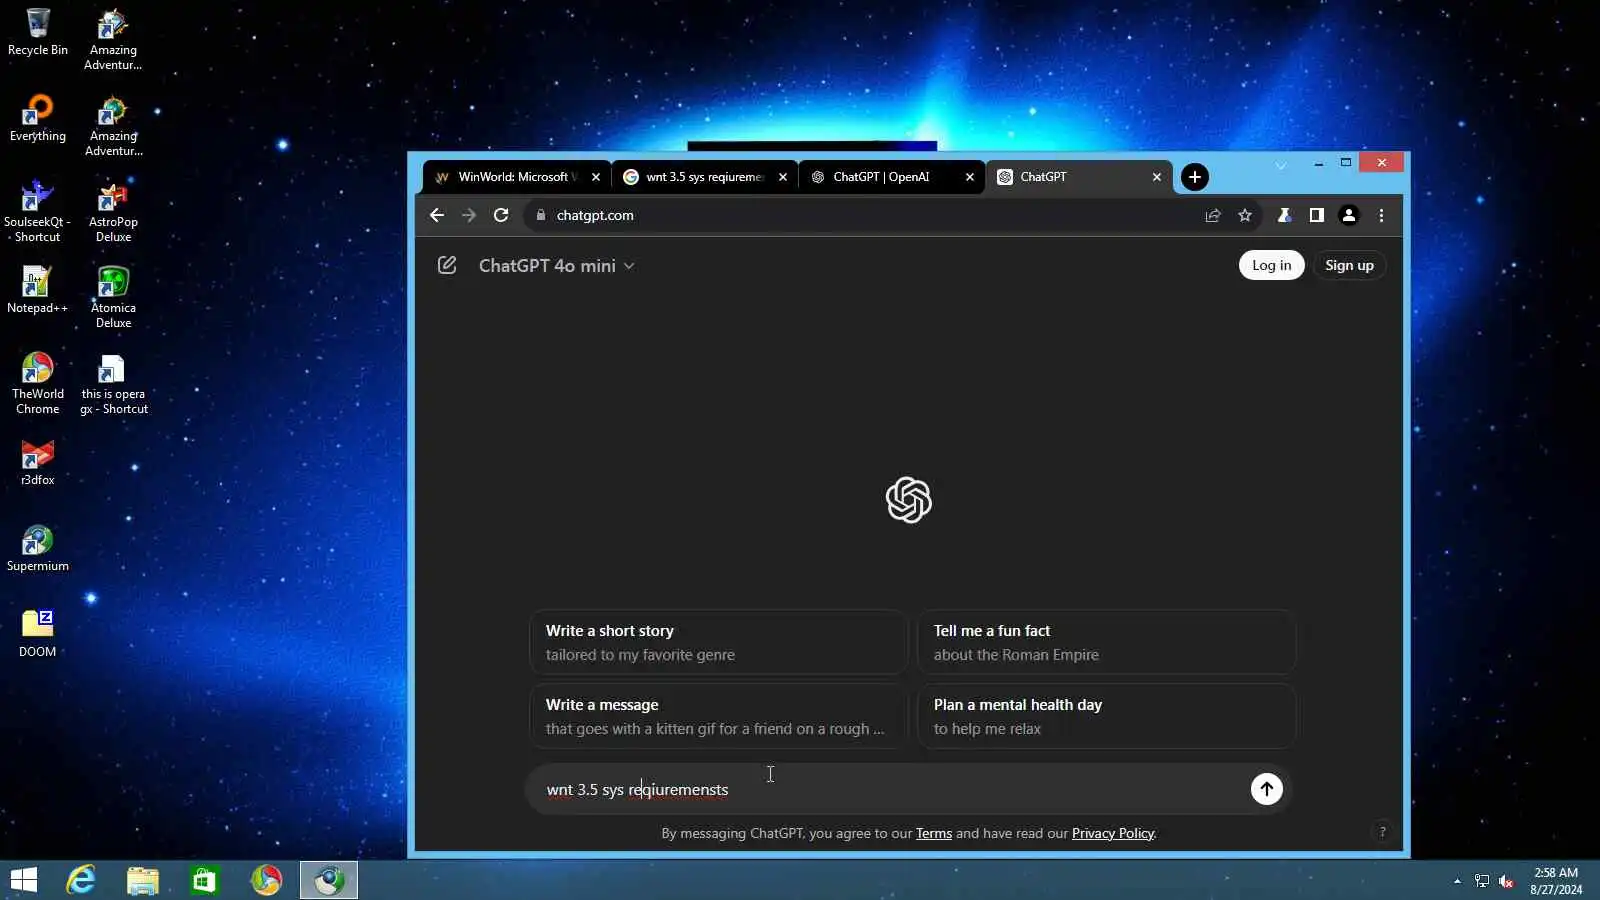This screenshot has width=1600, height=900.
Task: Open the help question mark button
Action: pyautogui.click(x=1383, y=832)
